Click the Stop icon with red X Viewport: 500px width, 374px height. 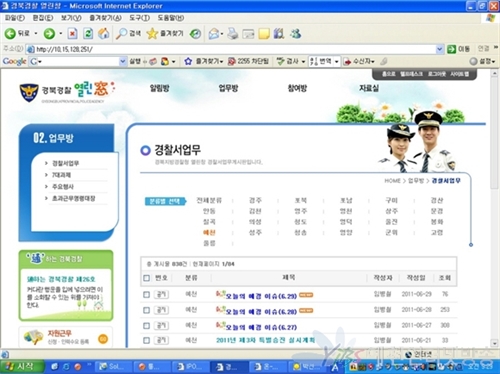click(72, 33)
